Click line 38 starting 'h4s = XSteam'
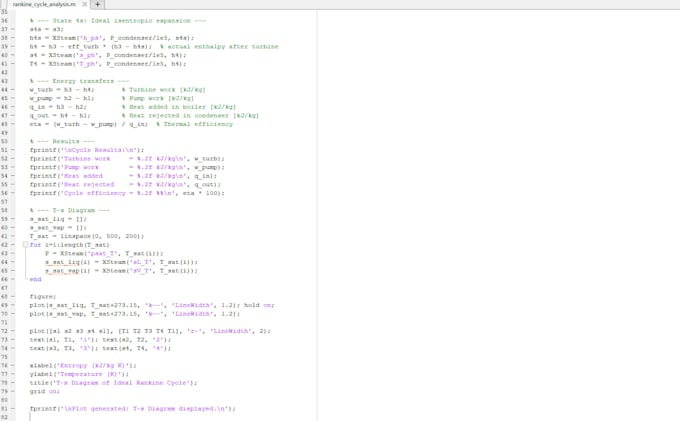The width and height of the screenshot is (680, 421). (x=112, y=38)
